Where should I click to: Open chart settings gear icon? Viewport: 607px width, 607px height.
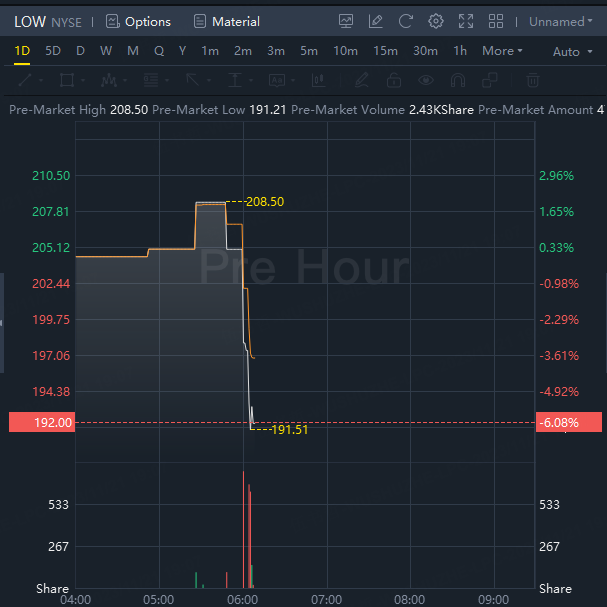coord(436,21)
